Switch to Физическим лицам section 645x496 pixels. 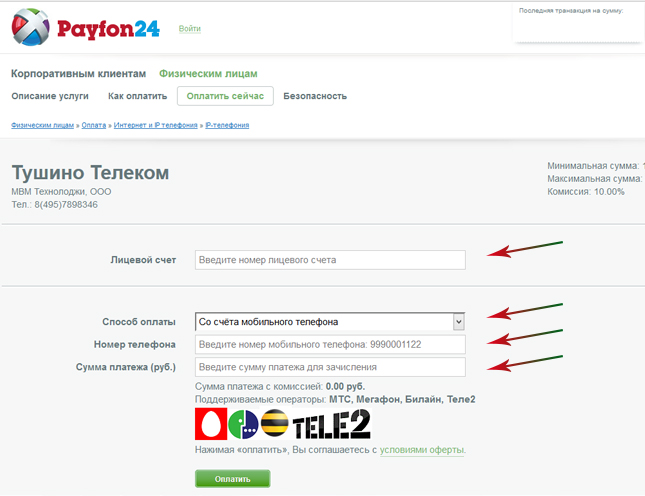[208, 74]
